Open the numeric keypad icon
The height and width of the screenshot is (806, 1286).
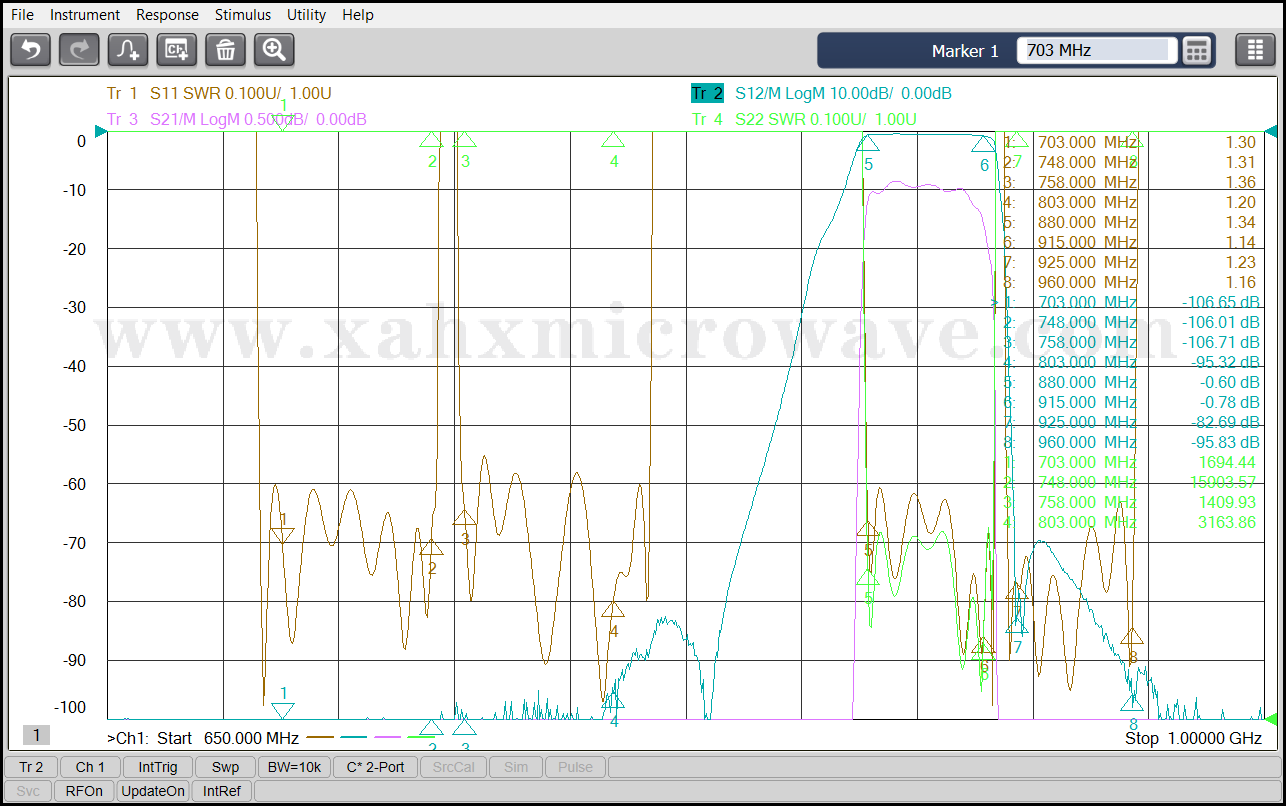[x=1197, y=50]
